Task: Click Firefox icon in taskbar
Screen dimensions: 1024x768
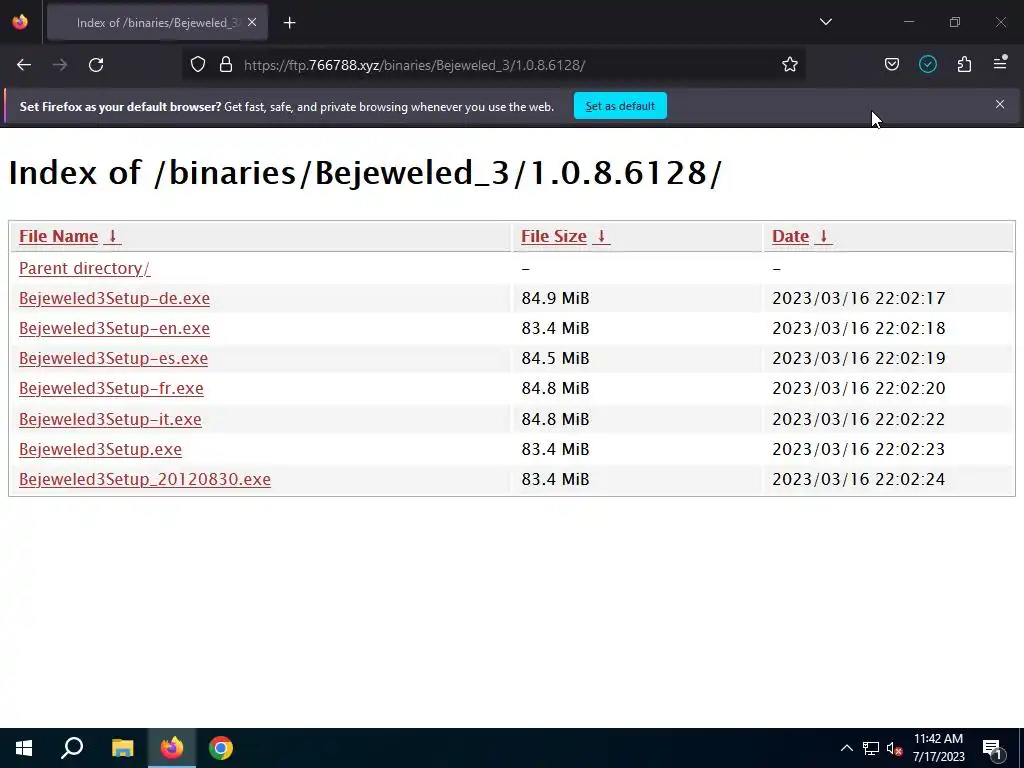Action: [172, 748]
